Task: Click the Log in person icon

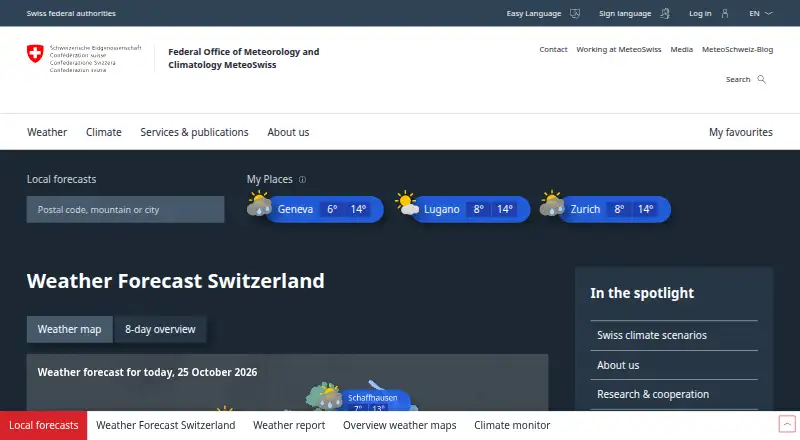Action: click(724, 14)
